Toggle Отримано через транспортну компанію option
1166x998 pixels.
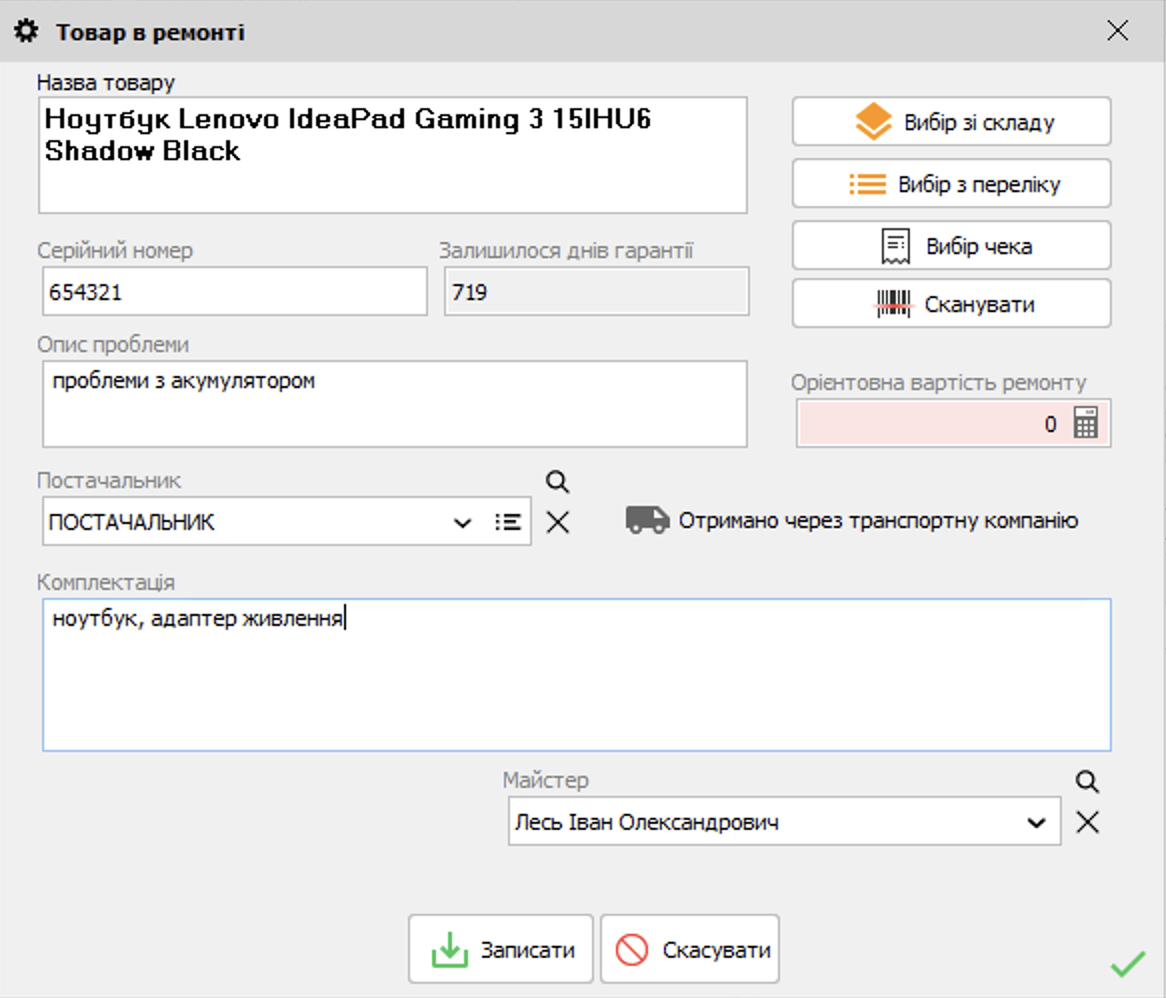point(852,521)
